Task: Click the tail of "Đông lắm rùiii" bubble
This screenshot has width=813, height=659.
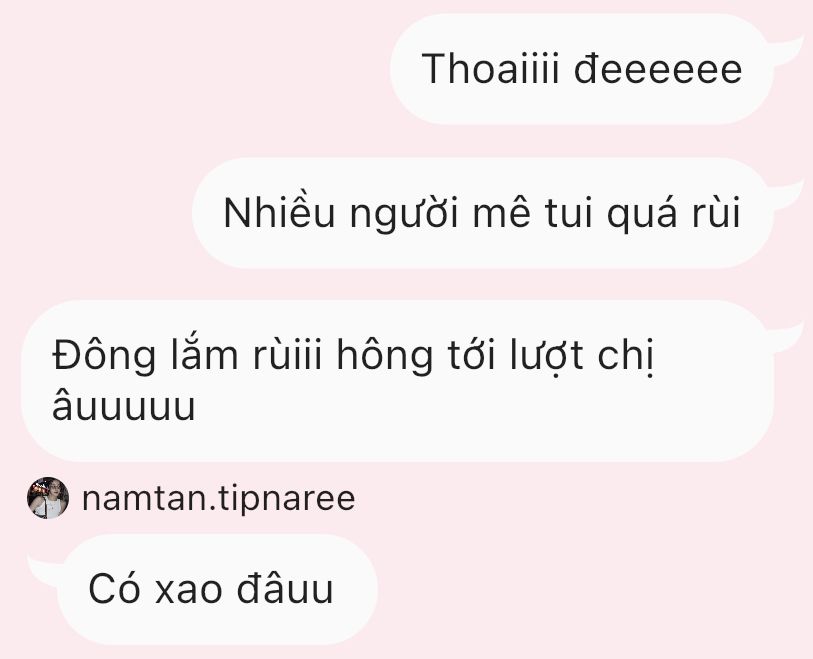Action: (x=786, y=336)
